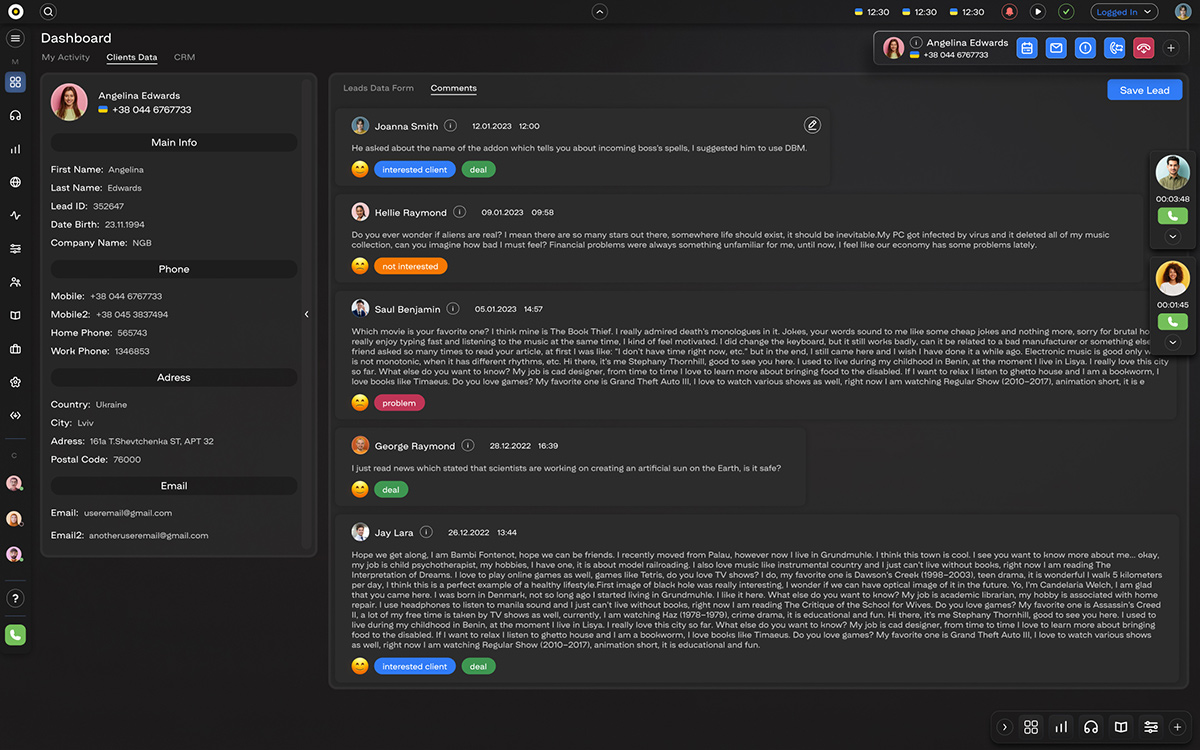Edit Joanna Smith's comment with pencil icon
1200x750 pixels.
point(812,125)
